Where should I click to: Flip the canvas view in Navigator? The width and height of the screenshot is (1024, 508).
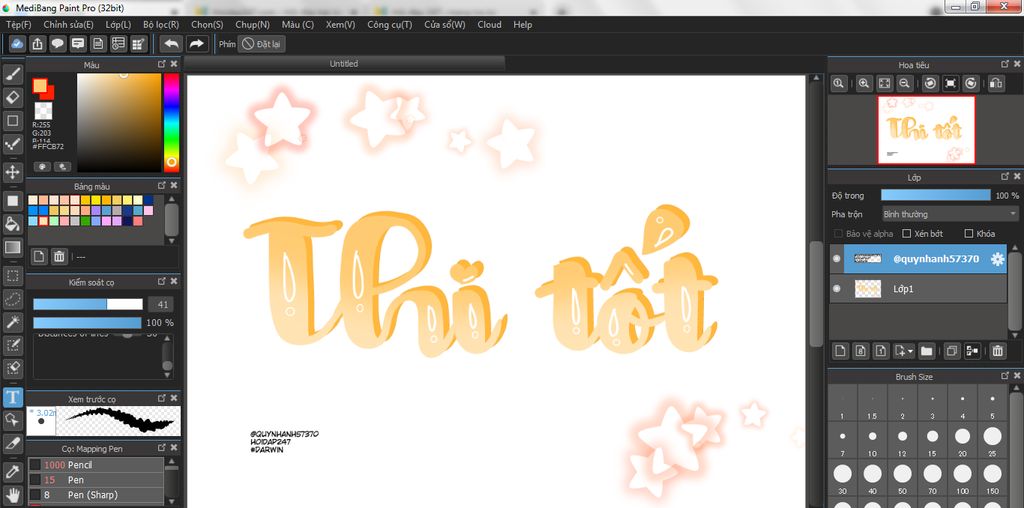[x=996, y=83]
